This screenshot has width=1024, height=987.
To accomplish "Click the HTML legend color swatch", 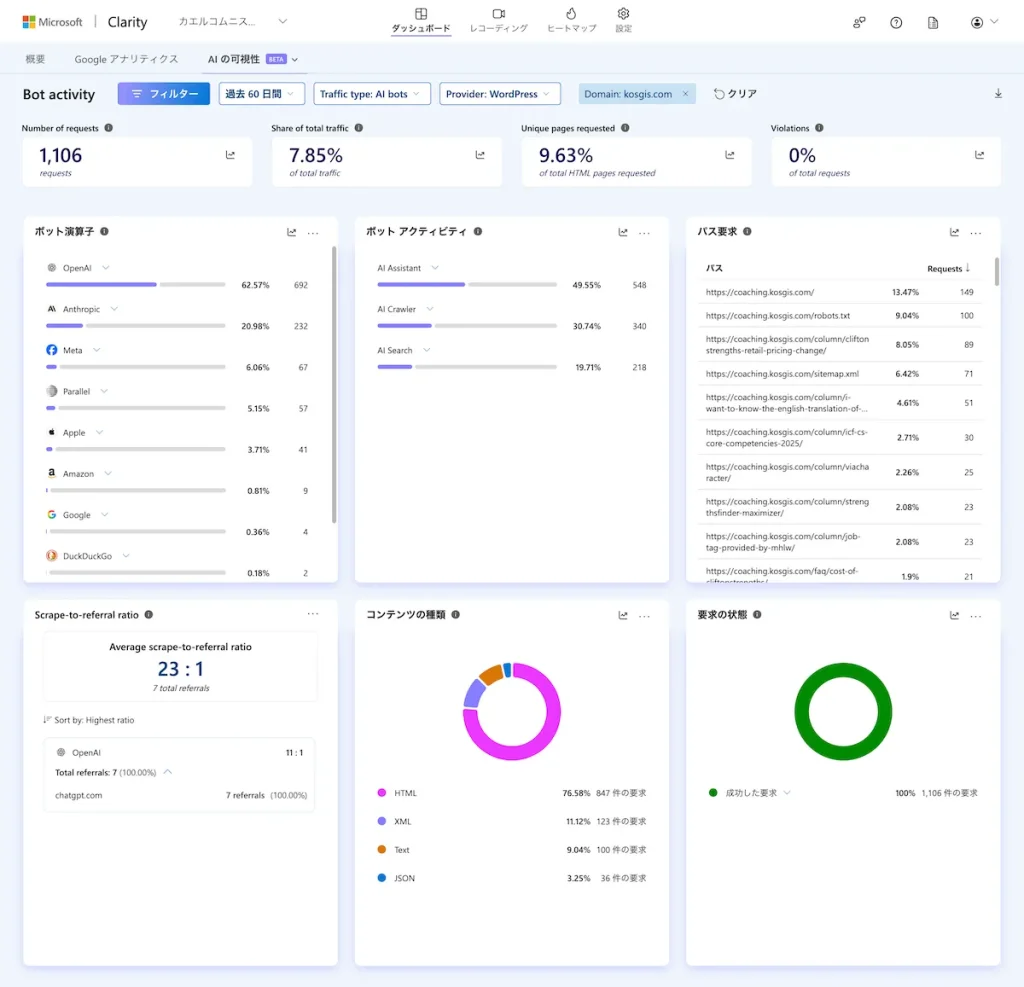I will click(381, 792).
